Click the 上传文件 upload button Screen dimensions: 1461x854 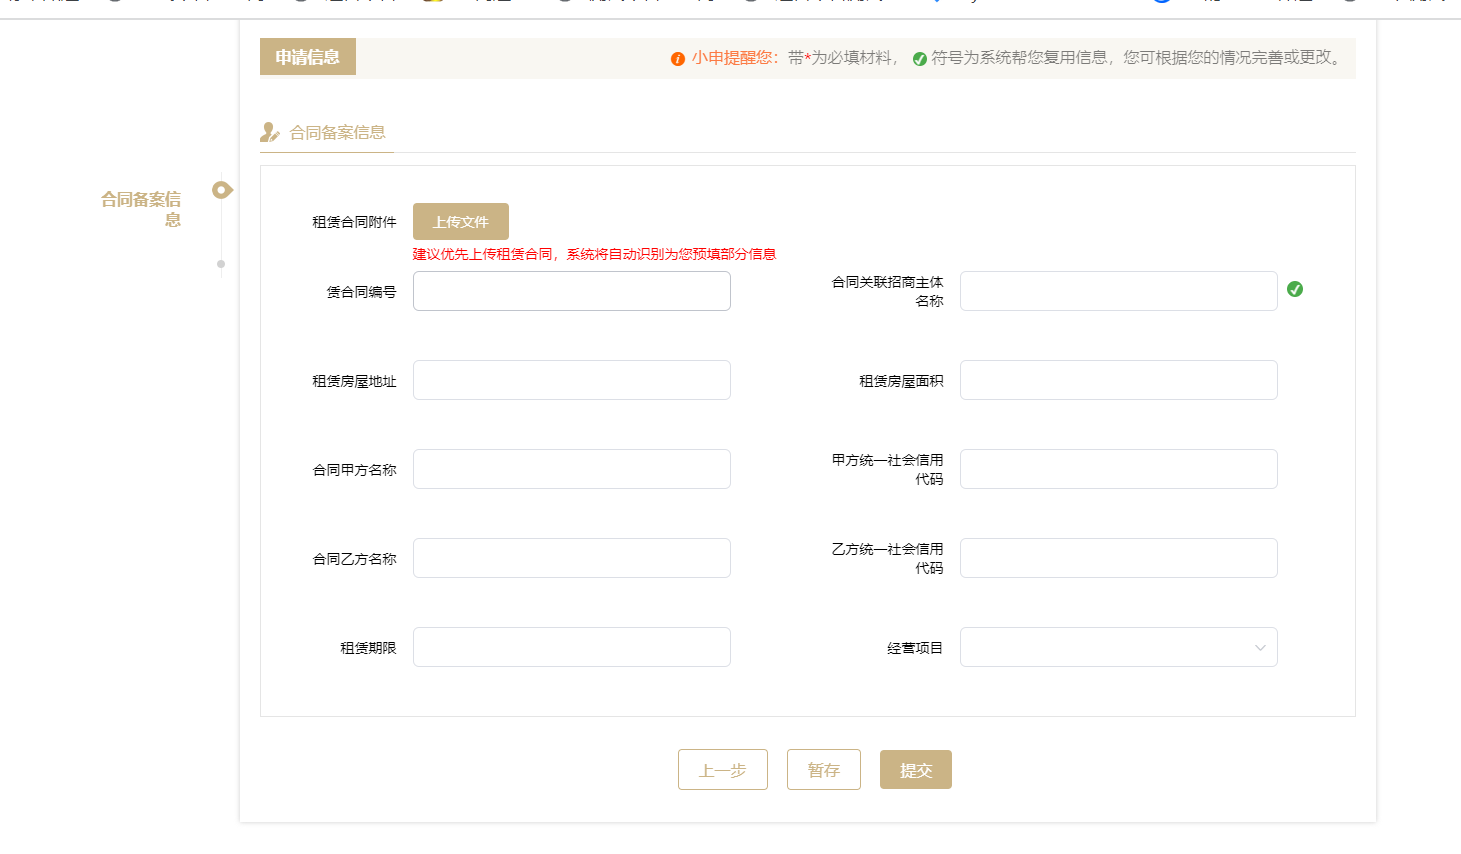coord(460,221)
